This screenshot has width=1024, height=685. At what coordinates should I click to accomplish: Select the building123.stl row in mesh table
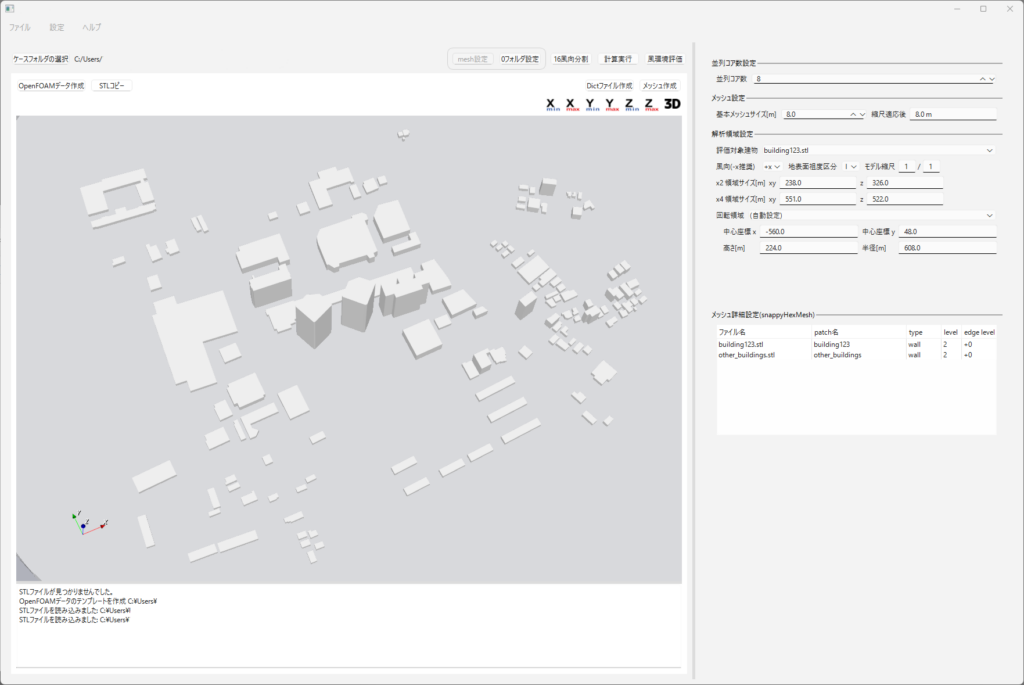coord(856,344)
